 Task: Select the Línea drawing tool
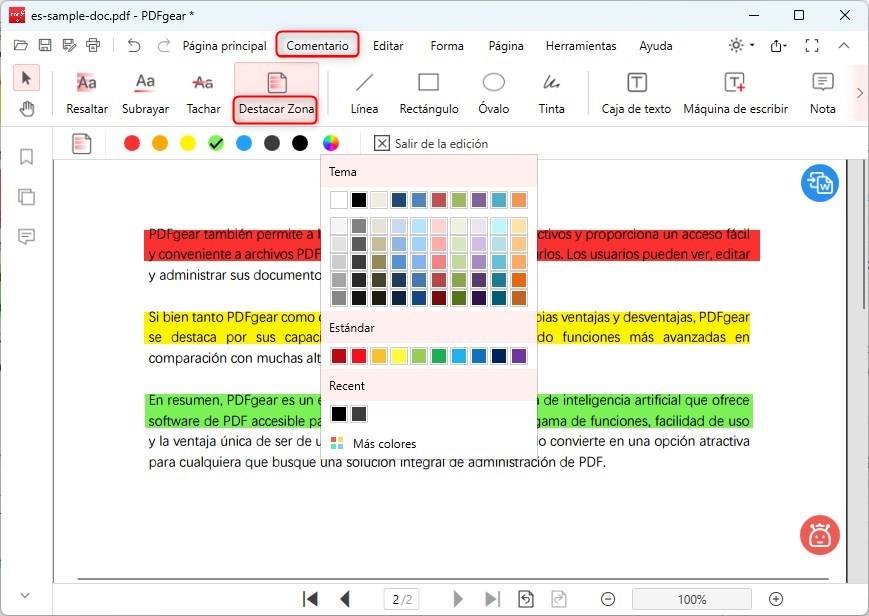364,93
